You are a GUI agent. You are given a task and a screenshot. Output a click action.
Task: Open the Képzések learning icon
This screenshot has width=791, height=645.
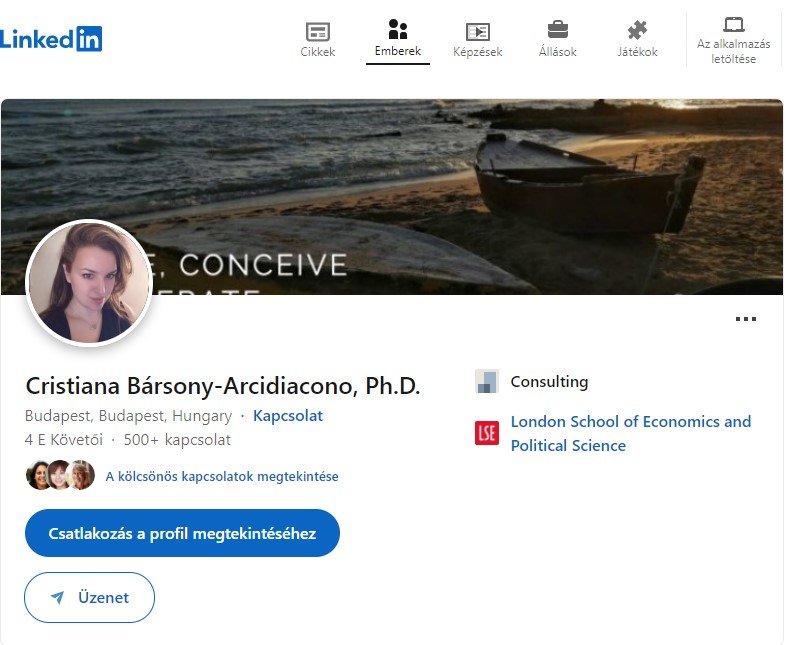477,32
